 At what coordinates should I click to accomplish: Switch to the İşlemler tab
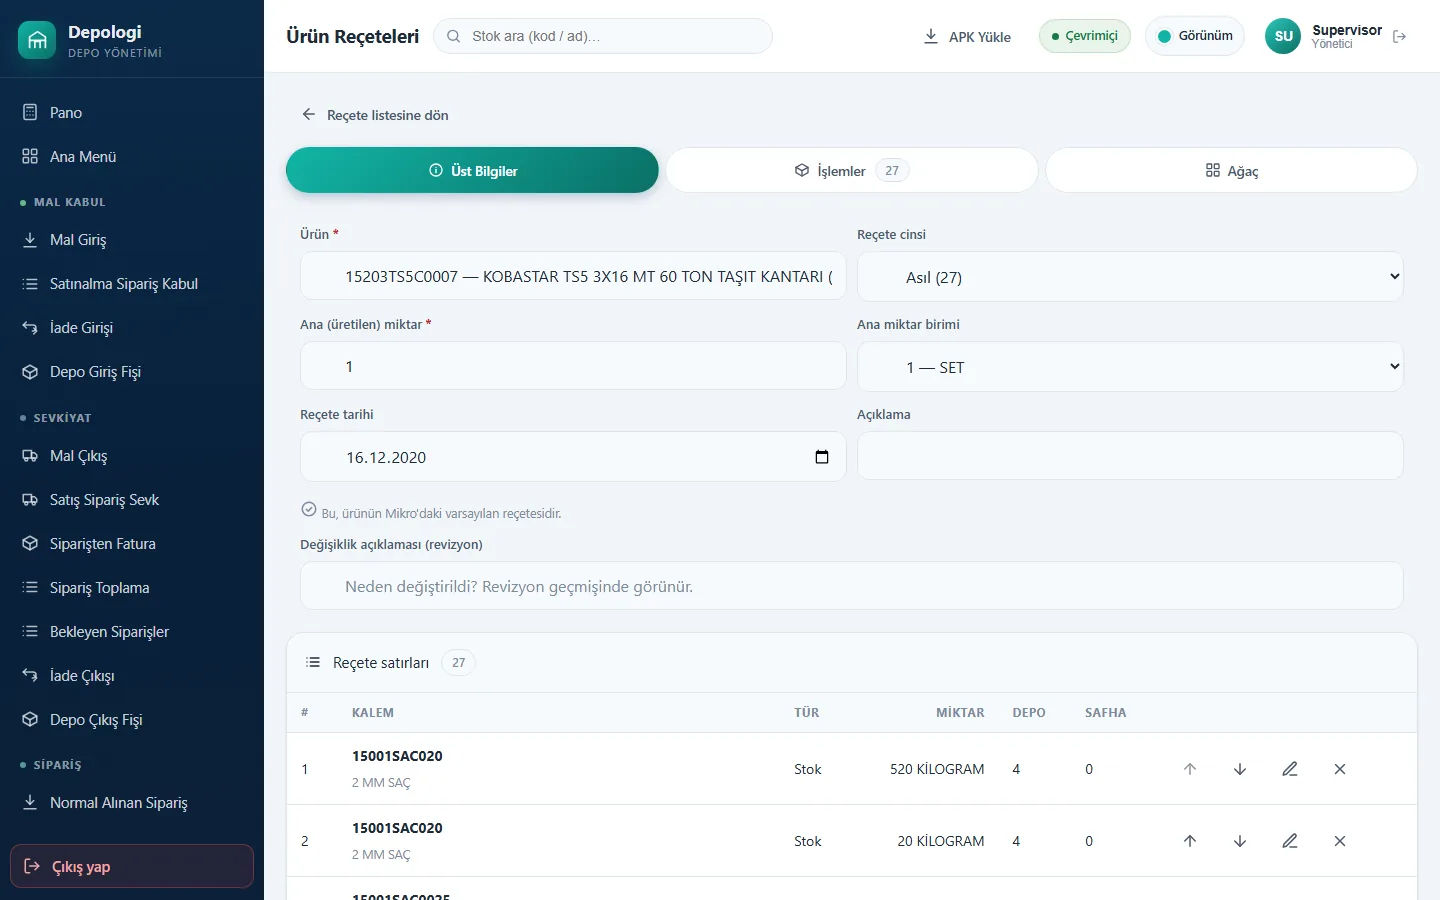pos(851,170)
